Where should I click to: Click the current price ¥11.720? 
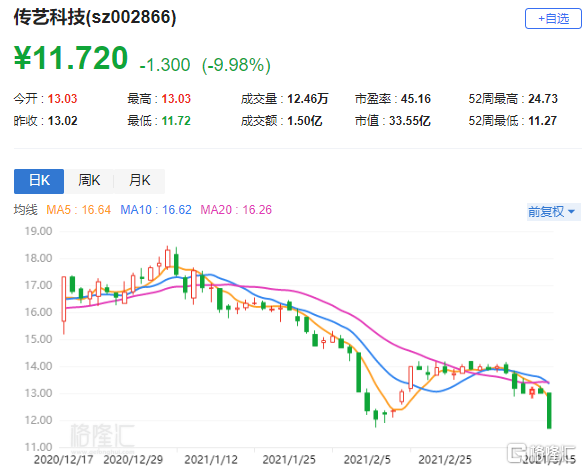71,58
